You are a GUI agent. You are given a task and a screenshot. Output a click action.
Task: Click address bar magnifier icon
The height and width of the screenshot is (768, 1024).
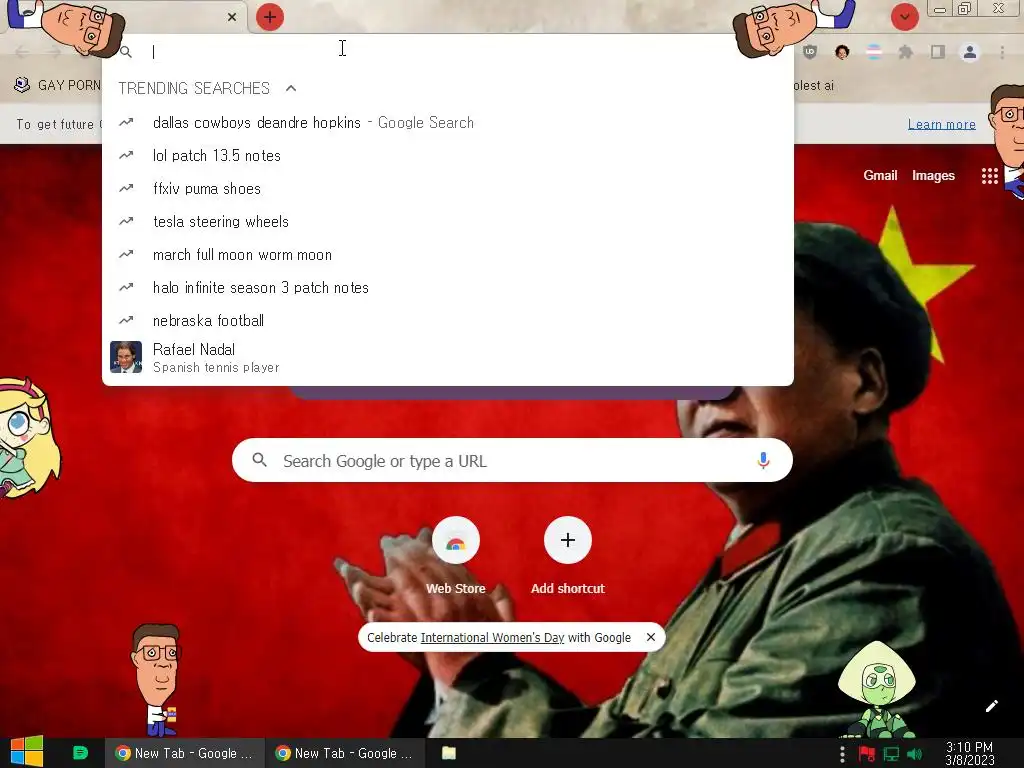pos(126,52)
